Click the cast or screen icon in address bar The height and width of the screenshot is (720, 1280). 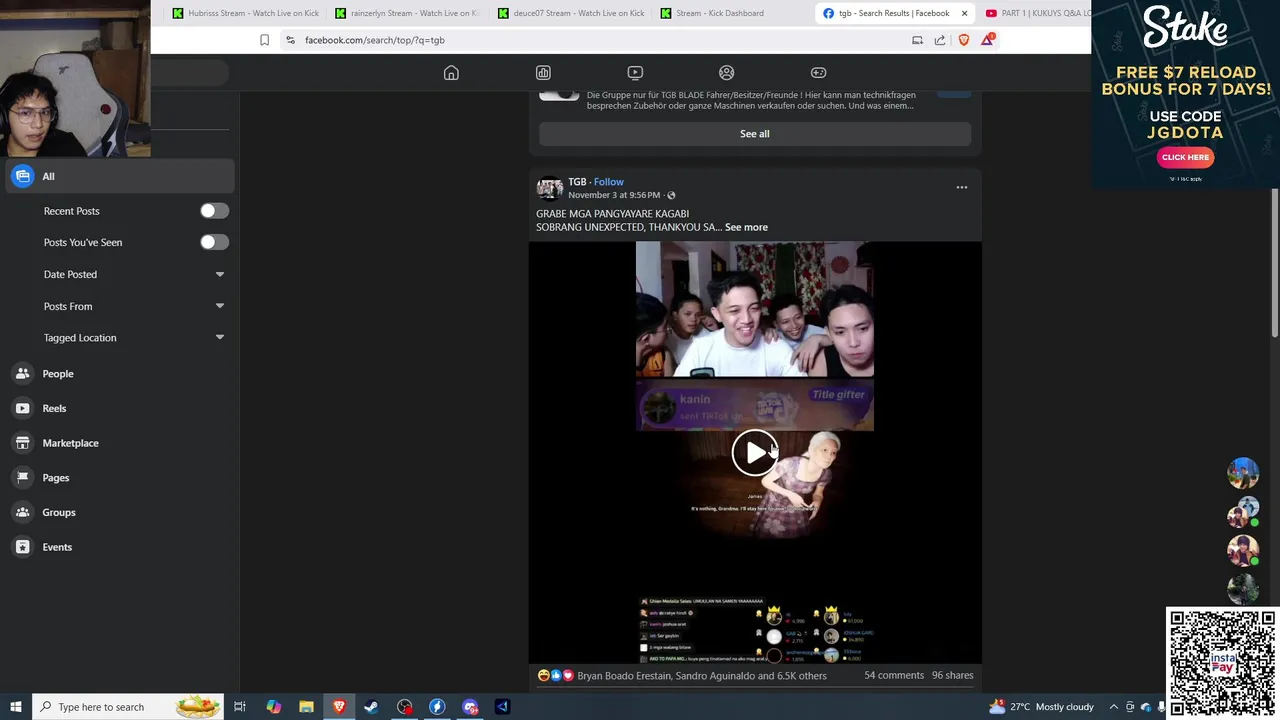pyautogui.click(x=917, y=40)
